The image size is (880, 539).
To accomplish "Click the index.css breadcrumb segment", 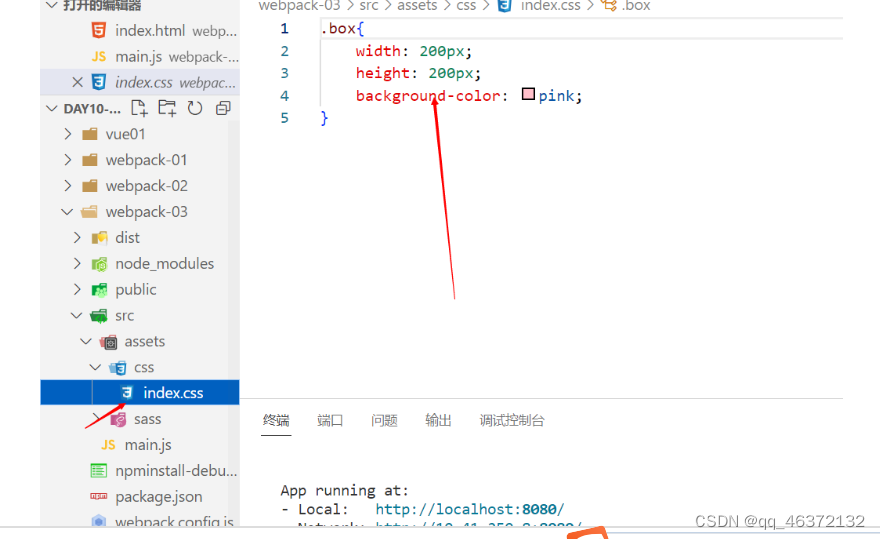I will (551, 6).
